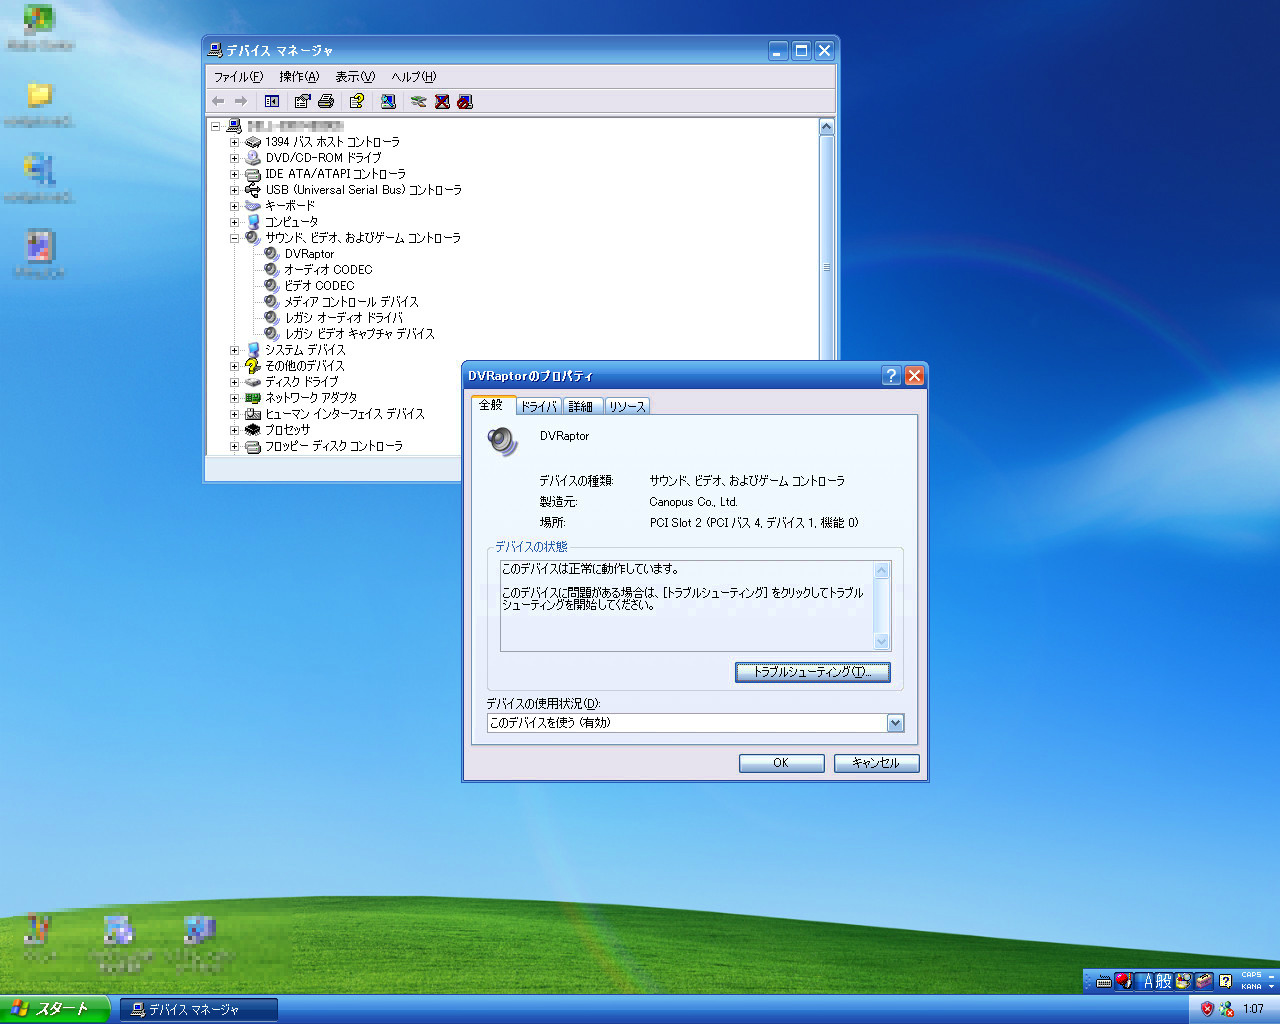Viewport: 1280px width, 1024px height.
Task: Switch to the リソース tab
Action: 627,406
